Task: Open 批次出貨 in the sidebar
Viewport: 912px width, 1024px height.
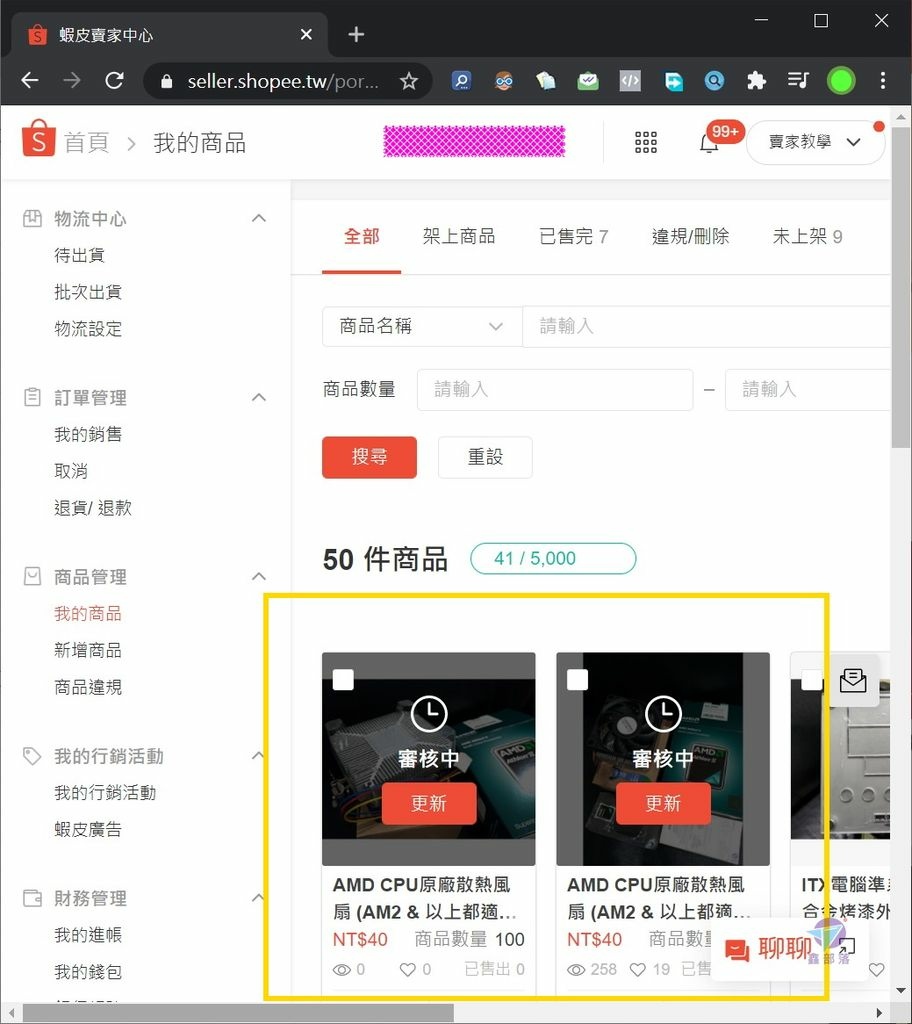Action: (88, 292)
